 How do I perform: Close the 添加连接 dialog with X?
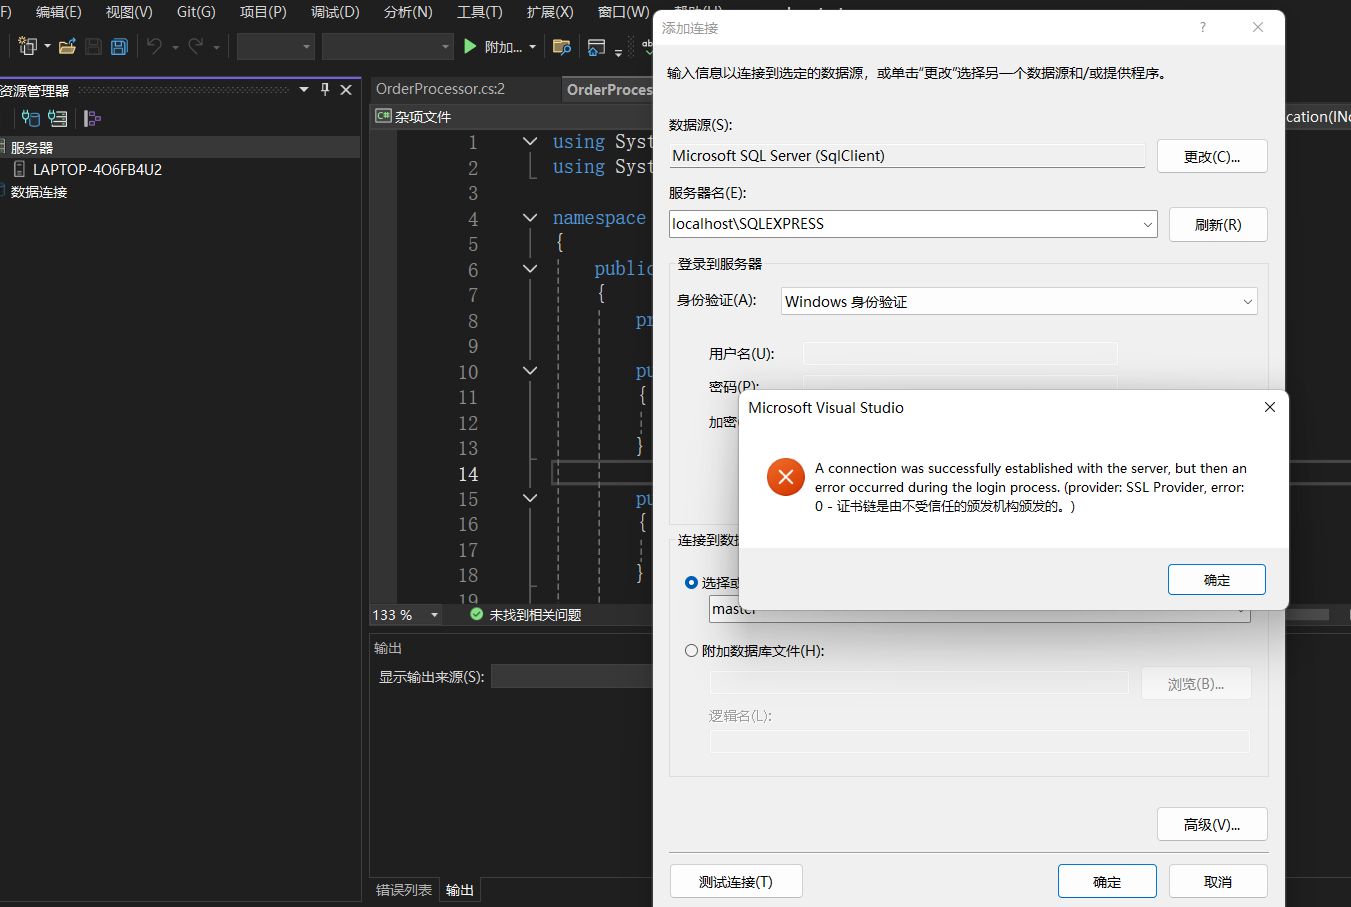point(1258,27)
